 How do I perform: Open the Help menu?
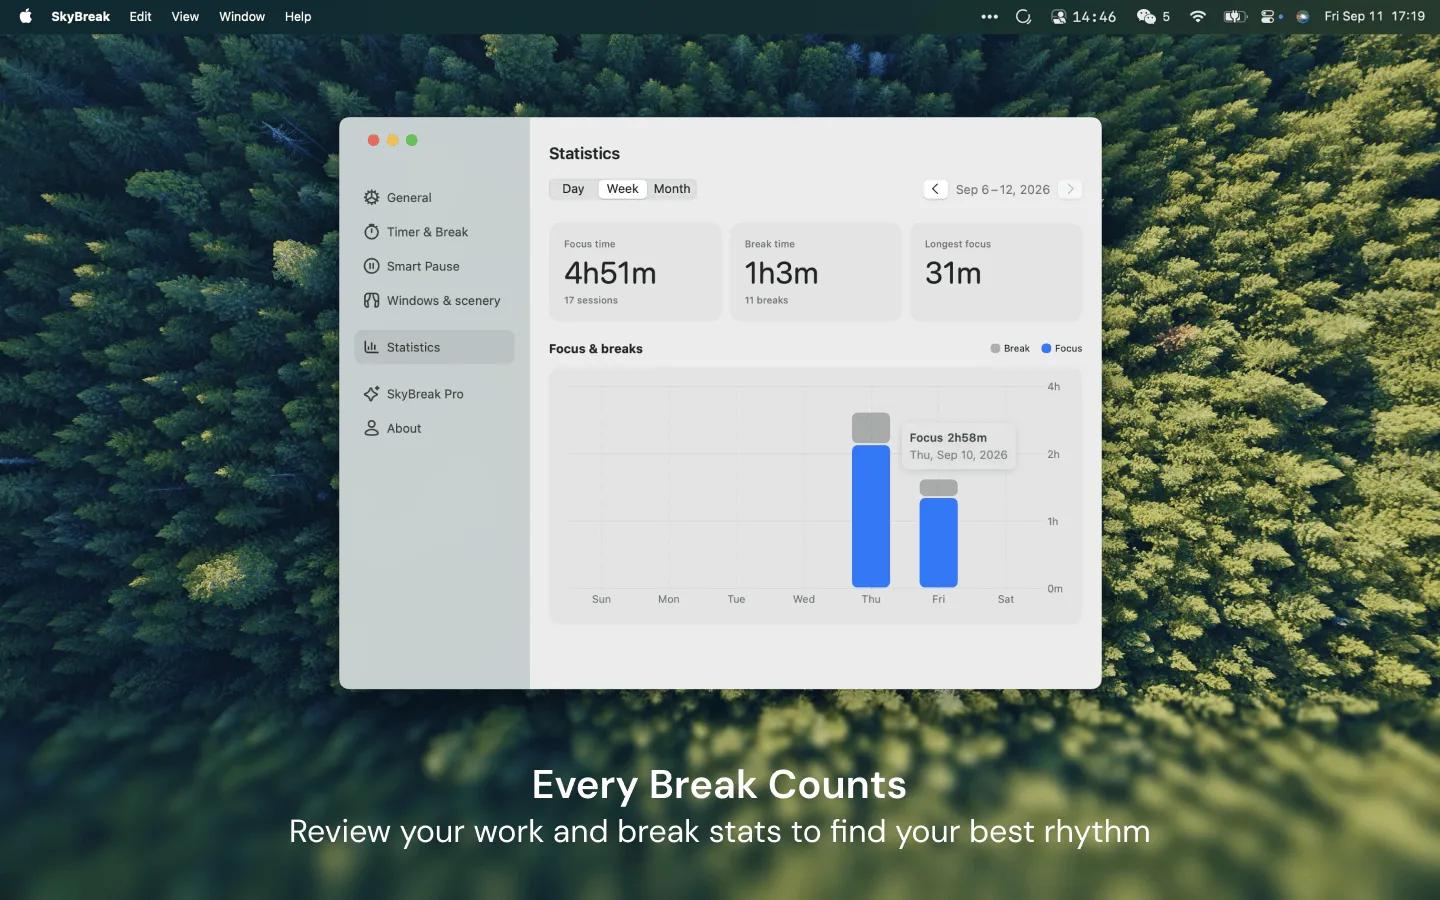(x=298, y=16)
